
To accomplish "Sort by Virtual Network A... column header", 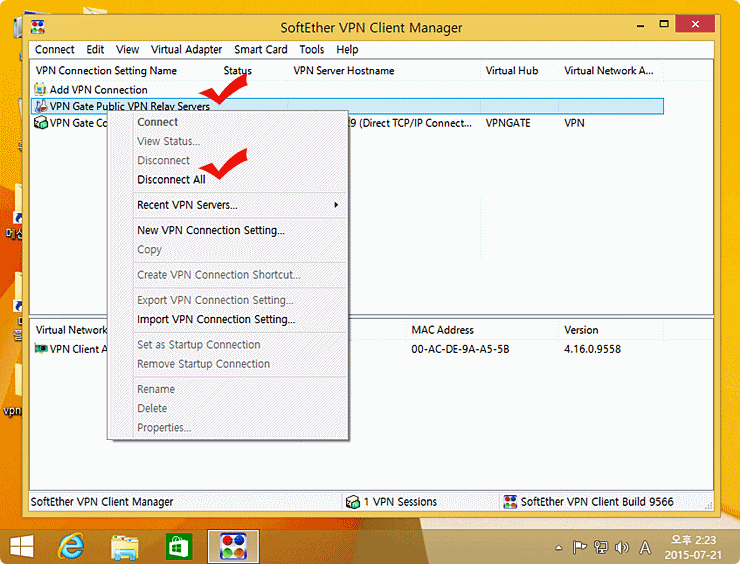I will pyautogui.click(x=611, y=71).
